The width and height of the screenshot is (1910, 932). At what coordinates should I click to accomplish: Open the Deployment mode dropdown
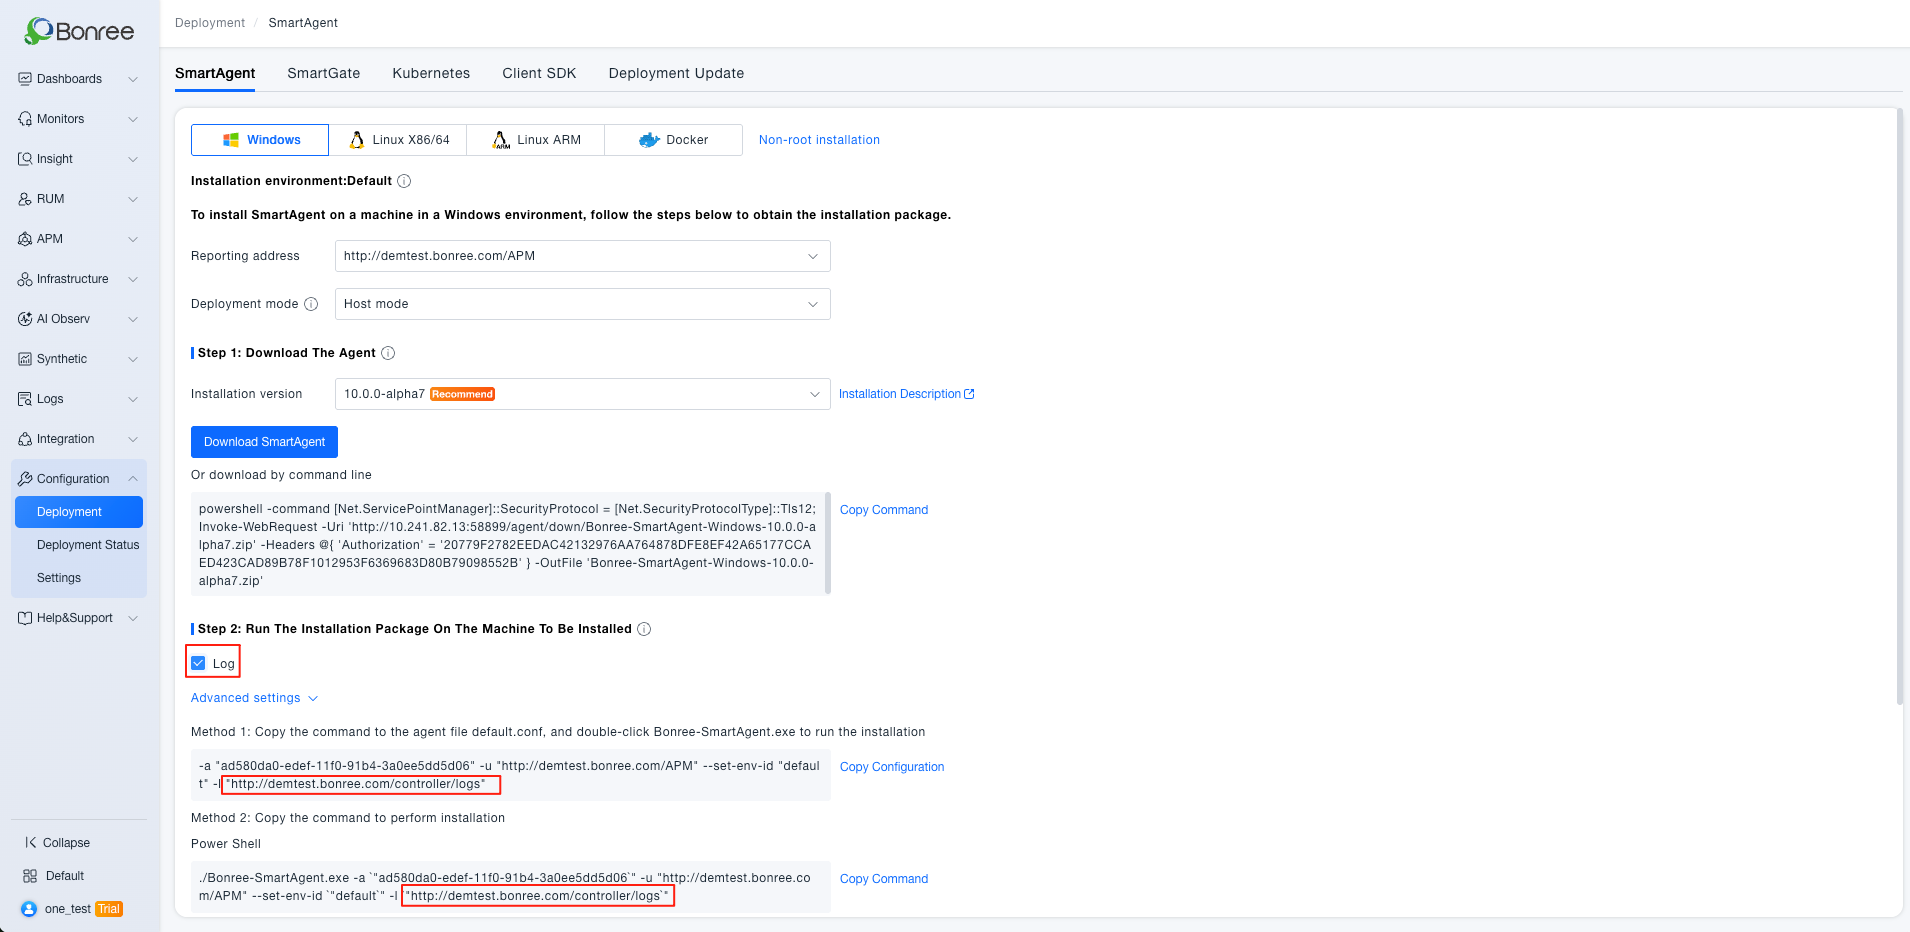(x=582, y=304)
